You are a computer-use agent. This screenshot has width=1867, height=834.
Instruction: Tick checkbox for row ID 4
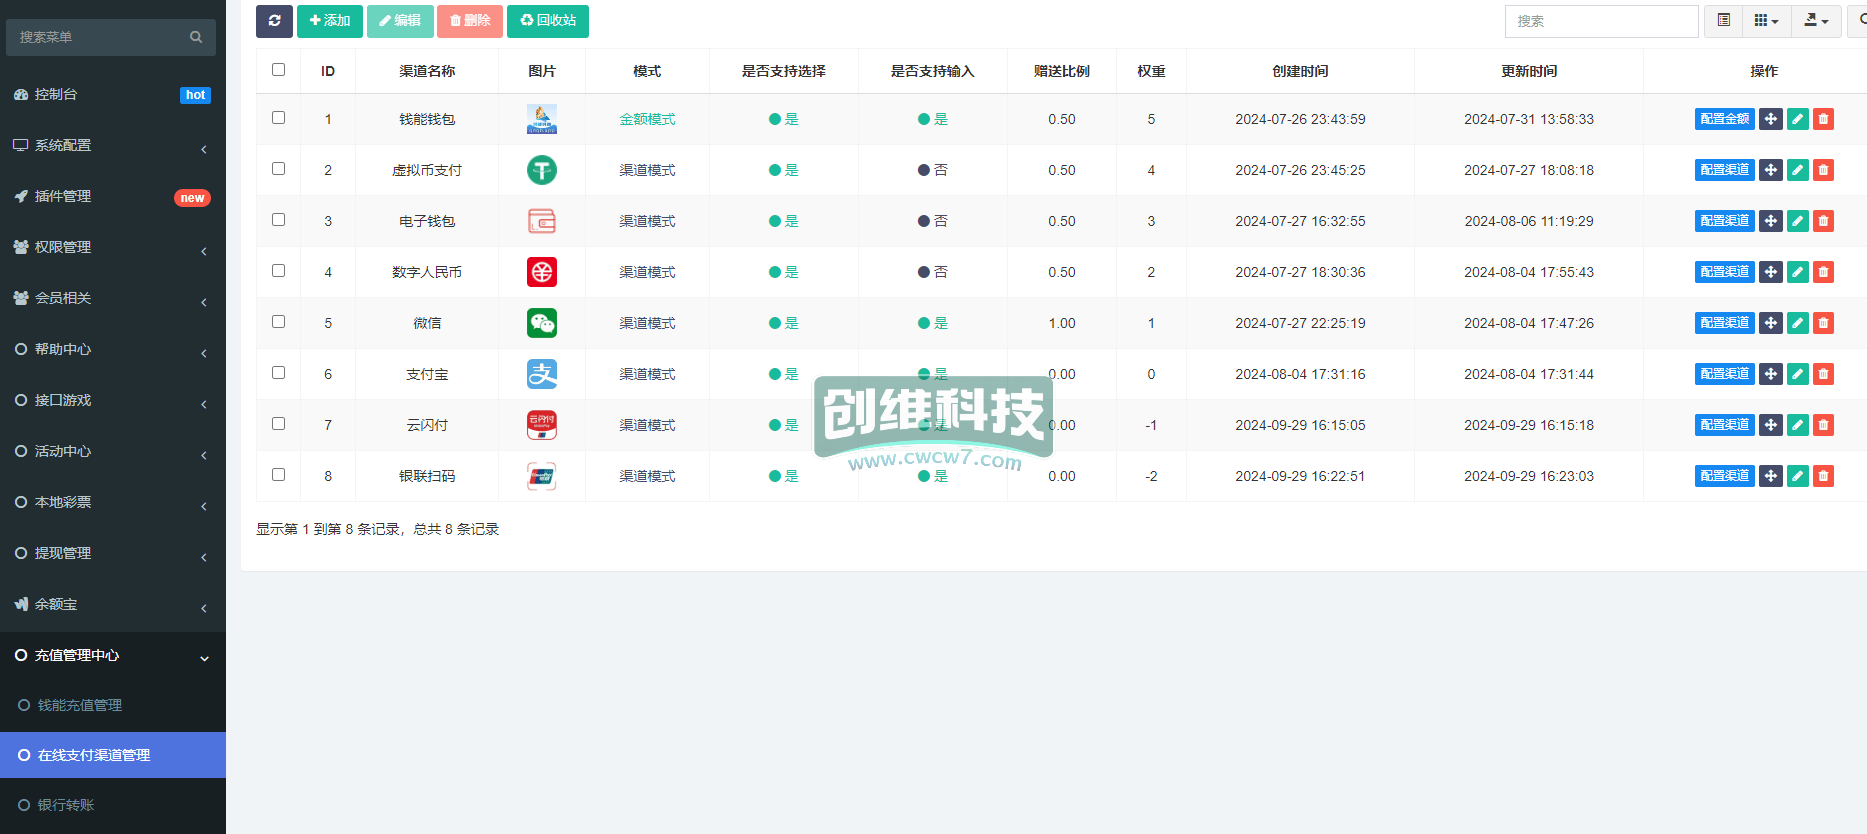(278, 270)
